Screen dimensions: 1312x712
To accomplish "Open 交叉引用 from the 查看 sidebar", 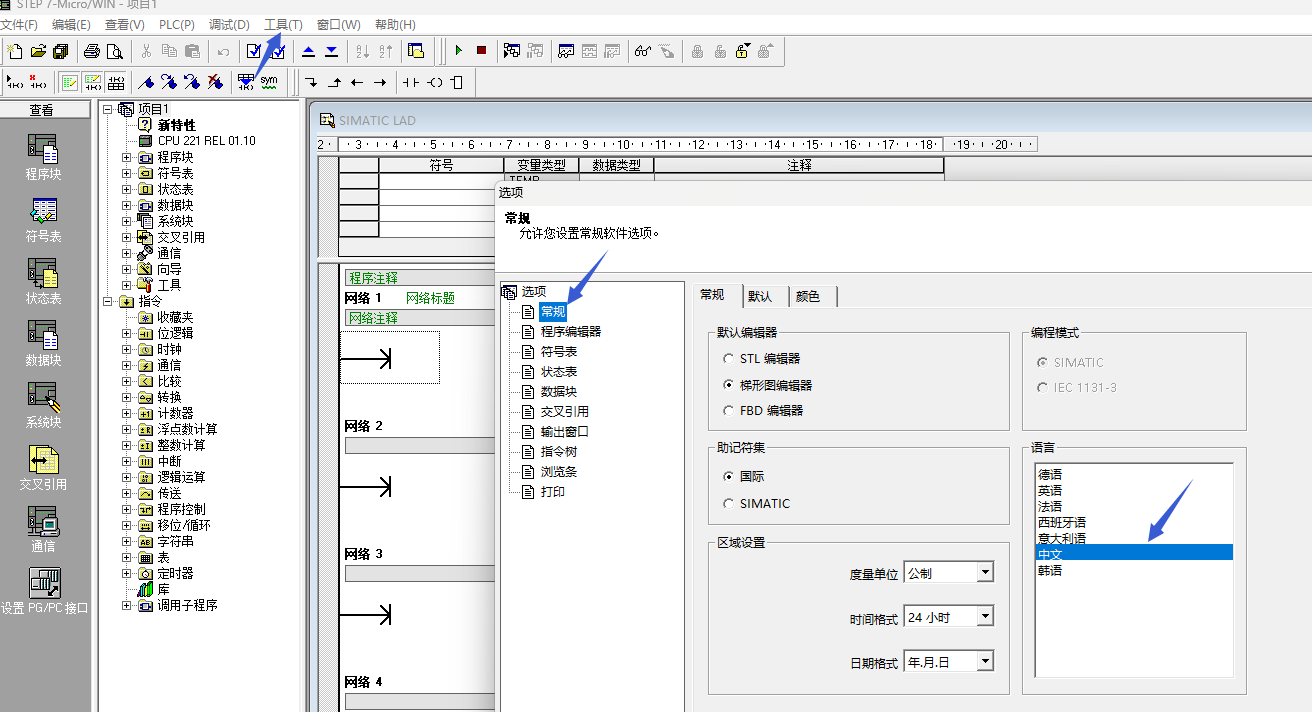I will point(43,468).
